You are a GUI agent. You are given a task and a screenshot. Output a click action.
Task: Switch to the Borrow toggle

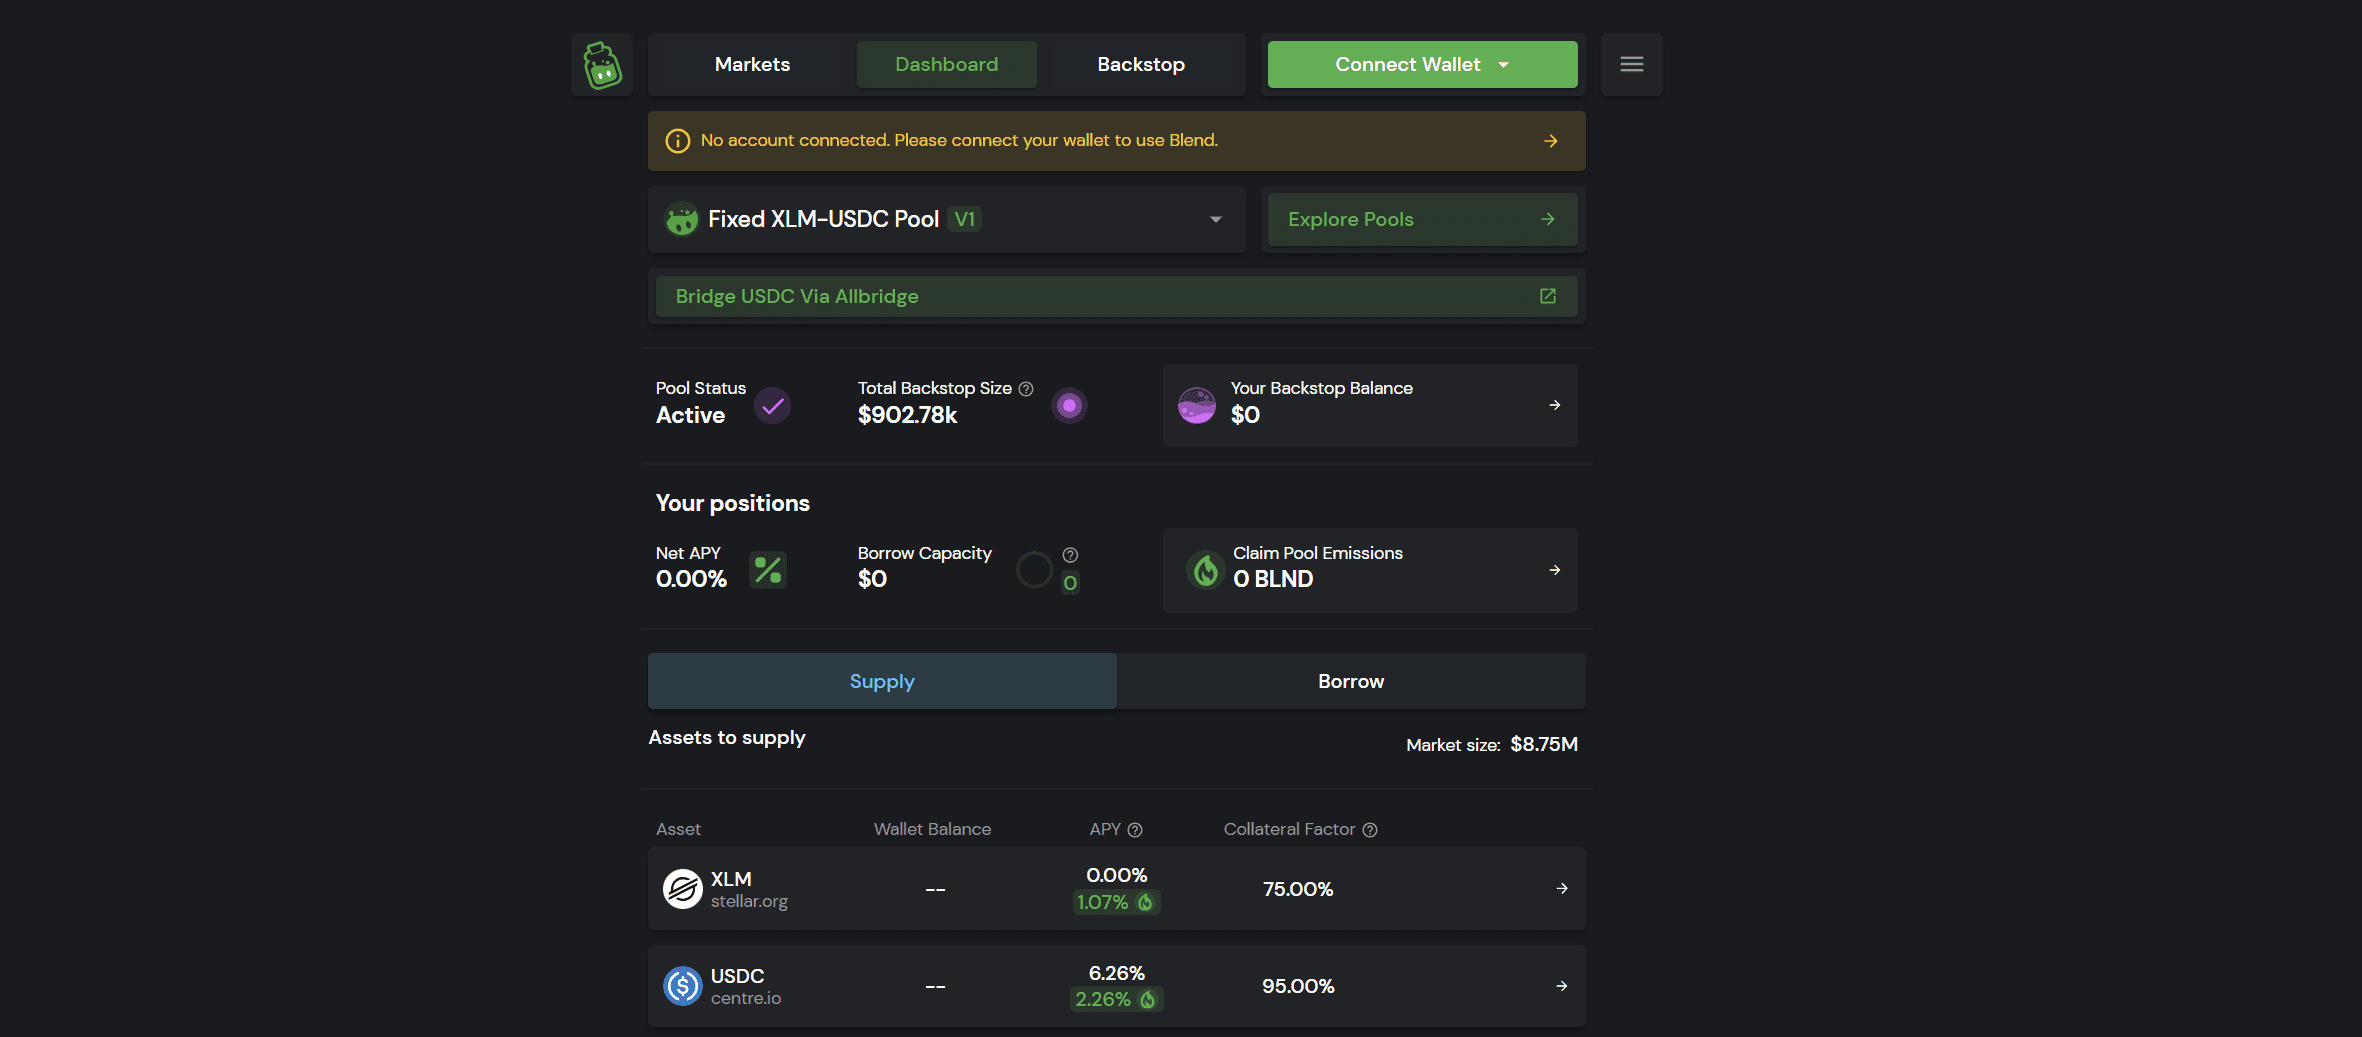(x=1350, y=681)
